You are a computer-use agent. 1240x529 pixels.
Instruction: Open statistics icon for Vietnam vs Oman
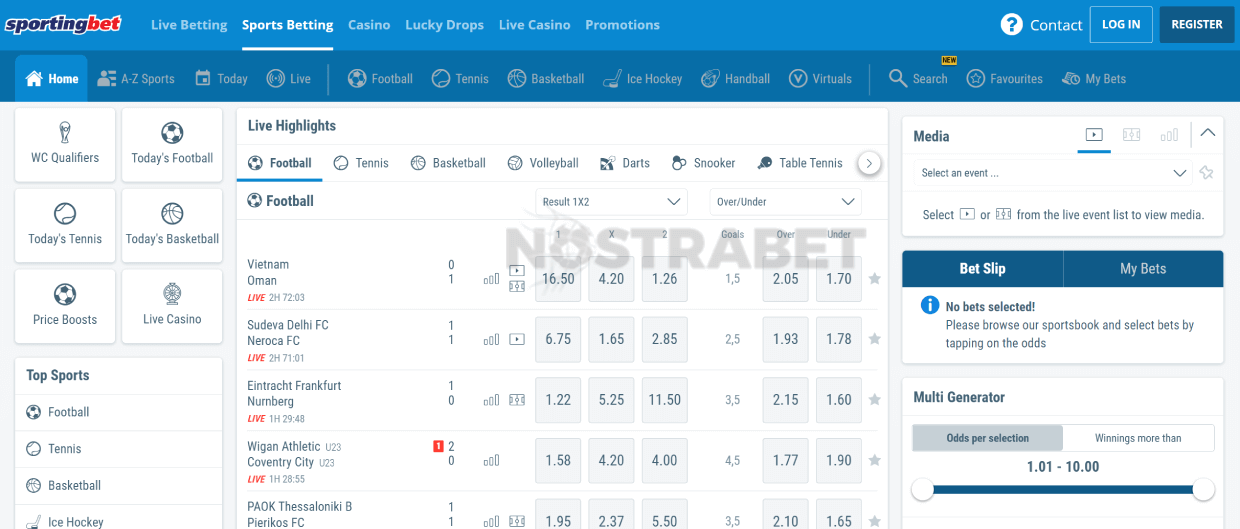[x=491, y=279]
